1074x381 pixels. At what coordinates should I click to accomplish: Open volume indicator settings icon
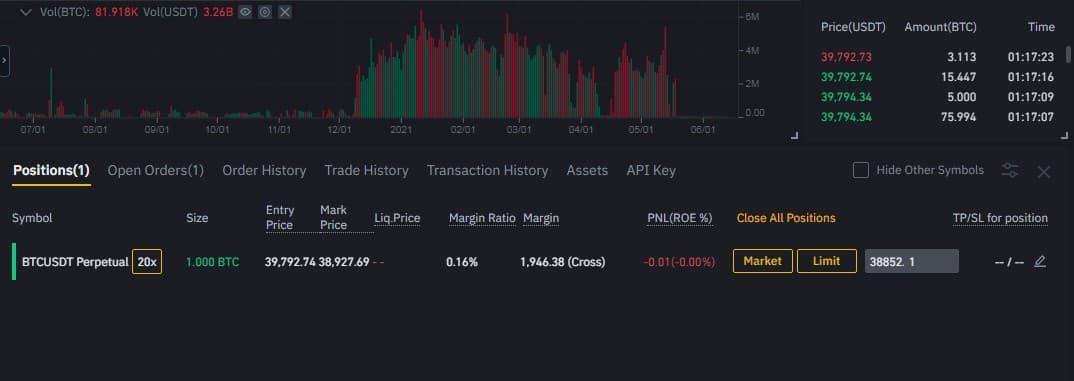[265, 12]
